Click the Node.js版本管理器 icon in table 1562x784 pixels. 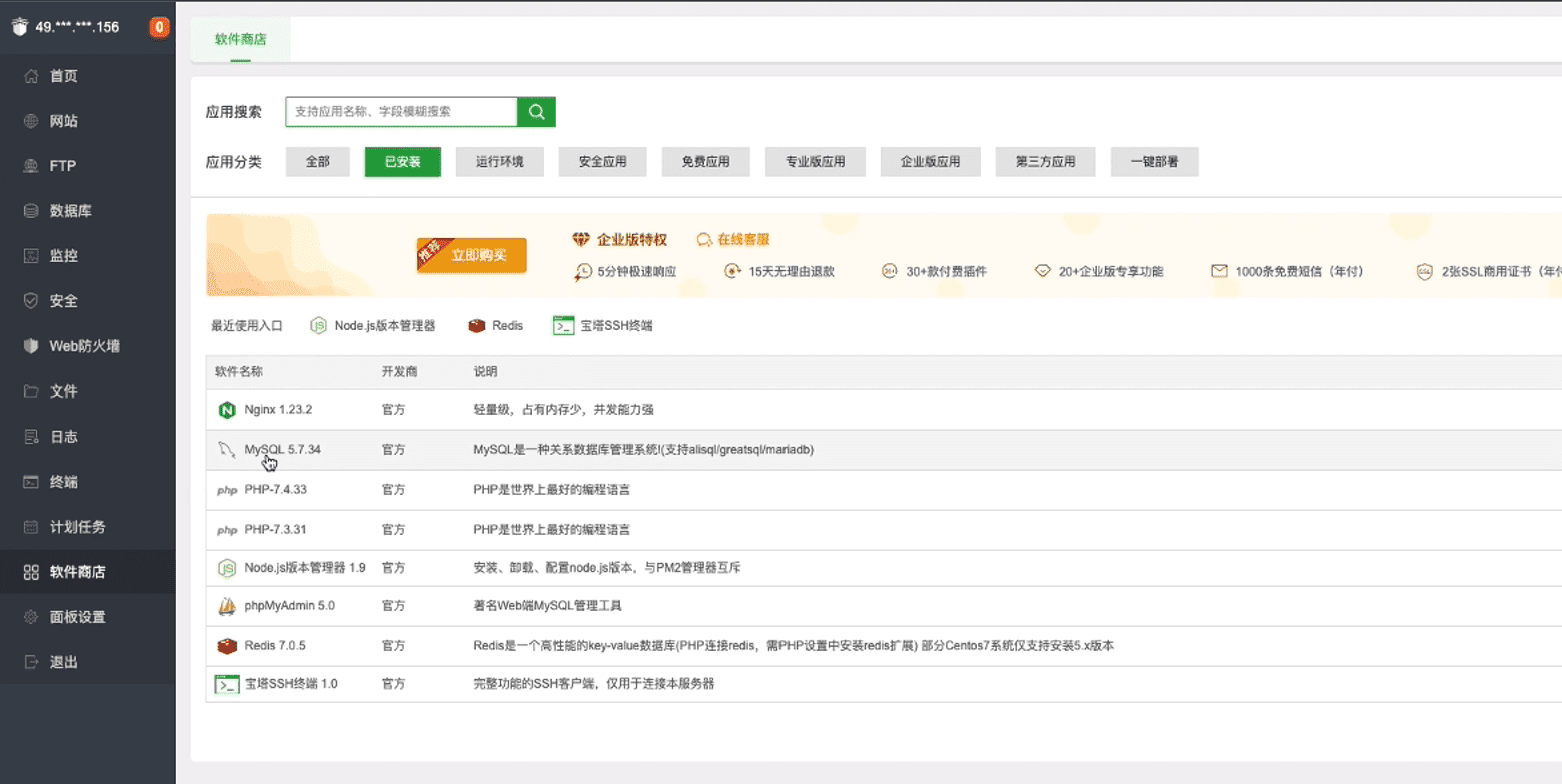point(226,568)
